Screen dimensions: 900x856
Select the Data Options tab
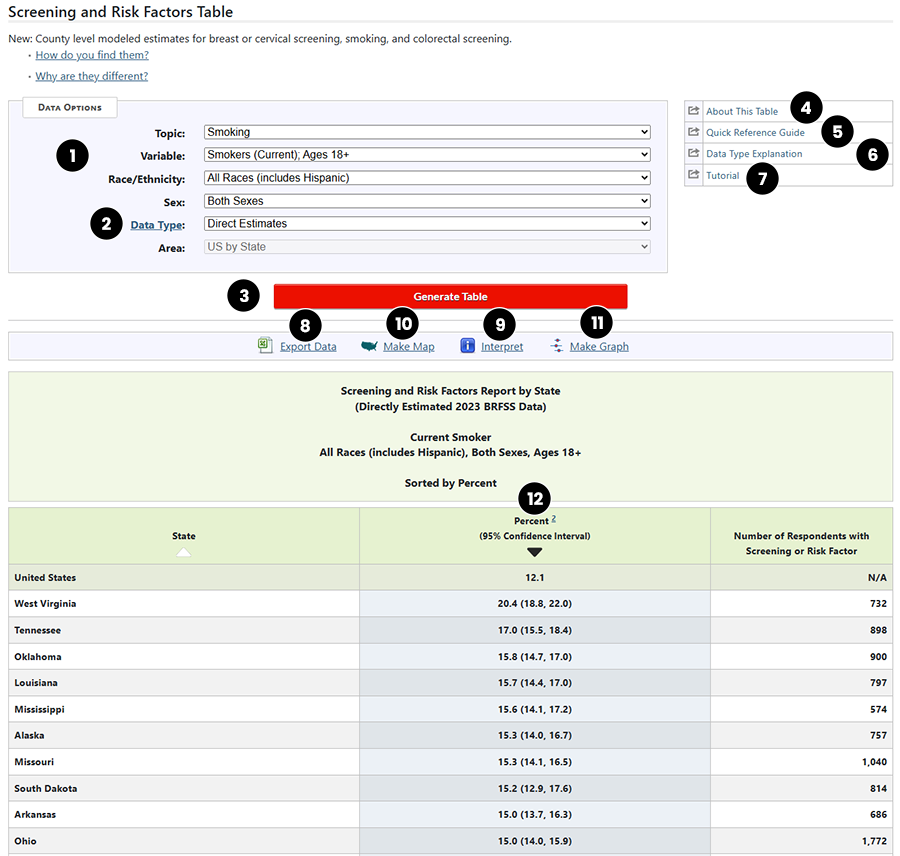point(69,107)
